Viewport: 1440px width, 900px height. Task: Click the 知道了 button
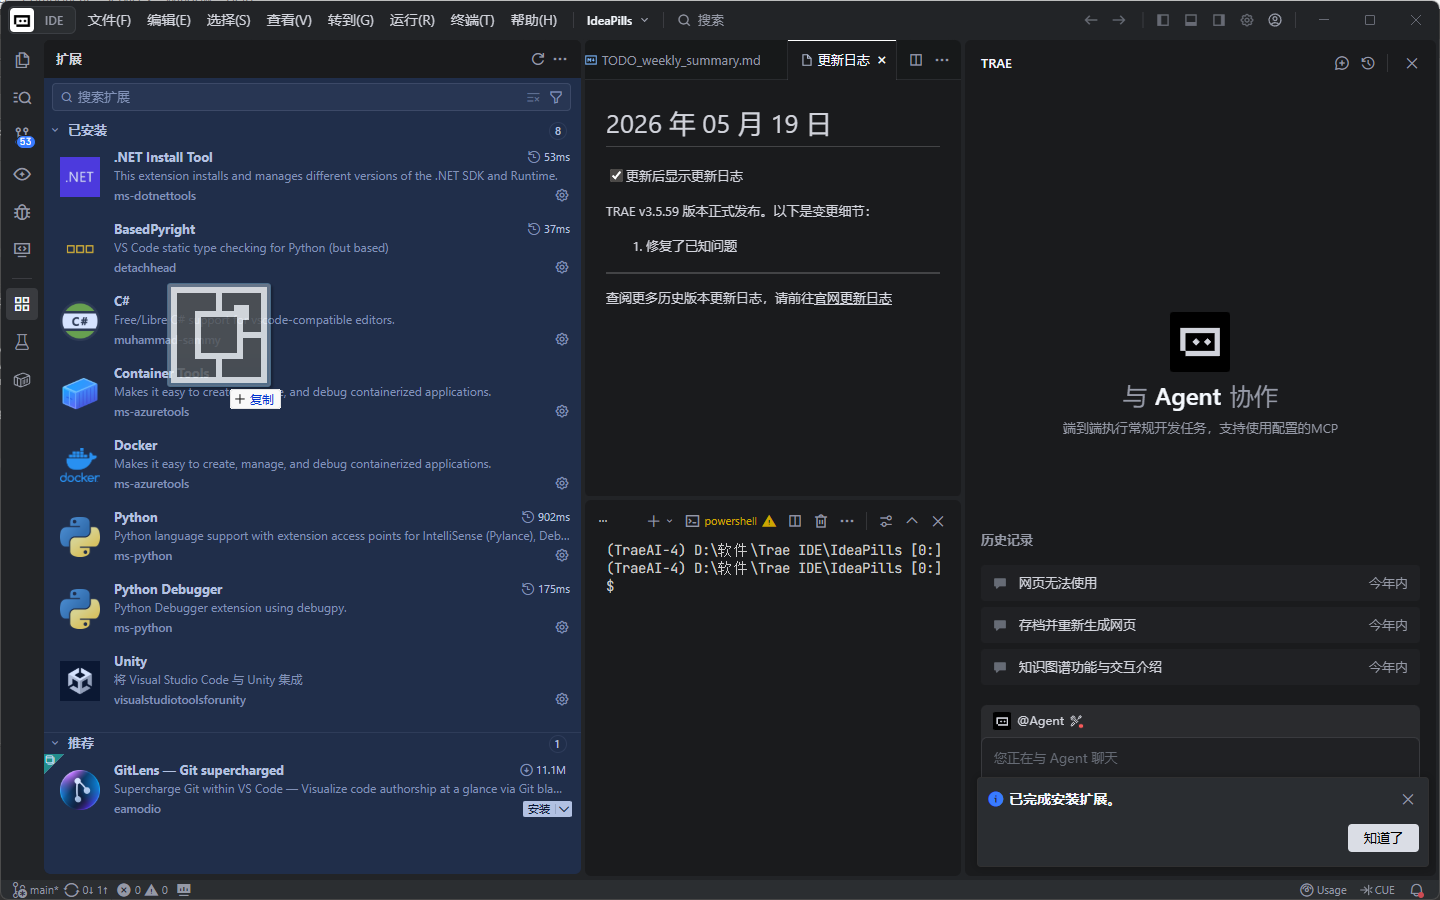(x=1383, y=838)
